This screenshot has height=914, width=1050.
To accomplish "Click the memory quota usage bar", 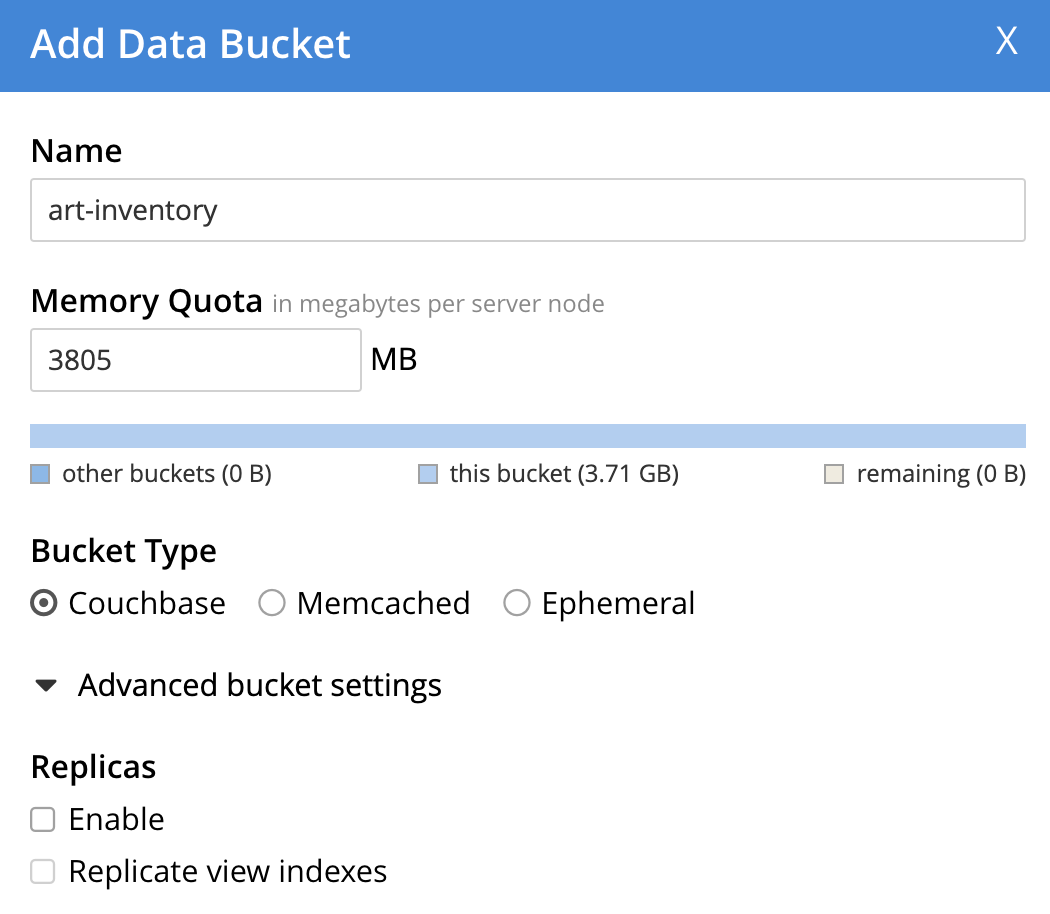I will 528,436.
